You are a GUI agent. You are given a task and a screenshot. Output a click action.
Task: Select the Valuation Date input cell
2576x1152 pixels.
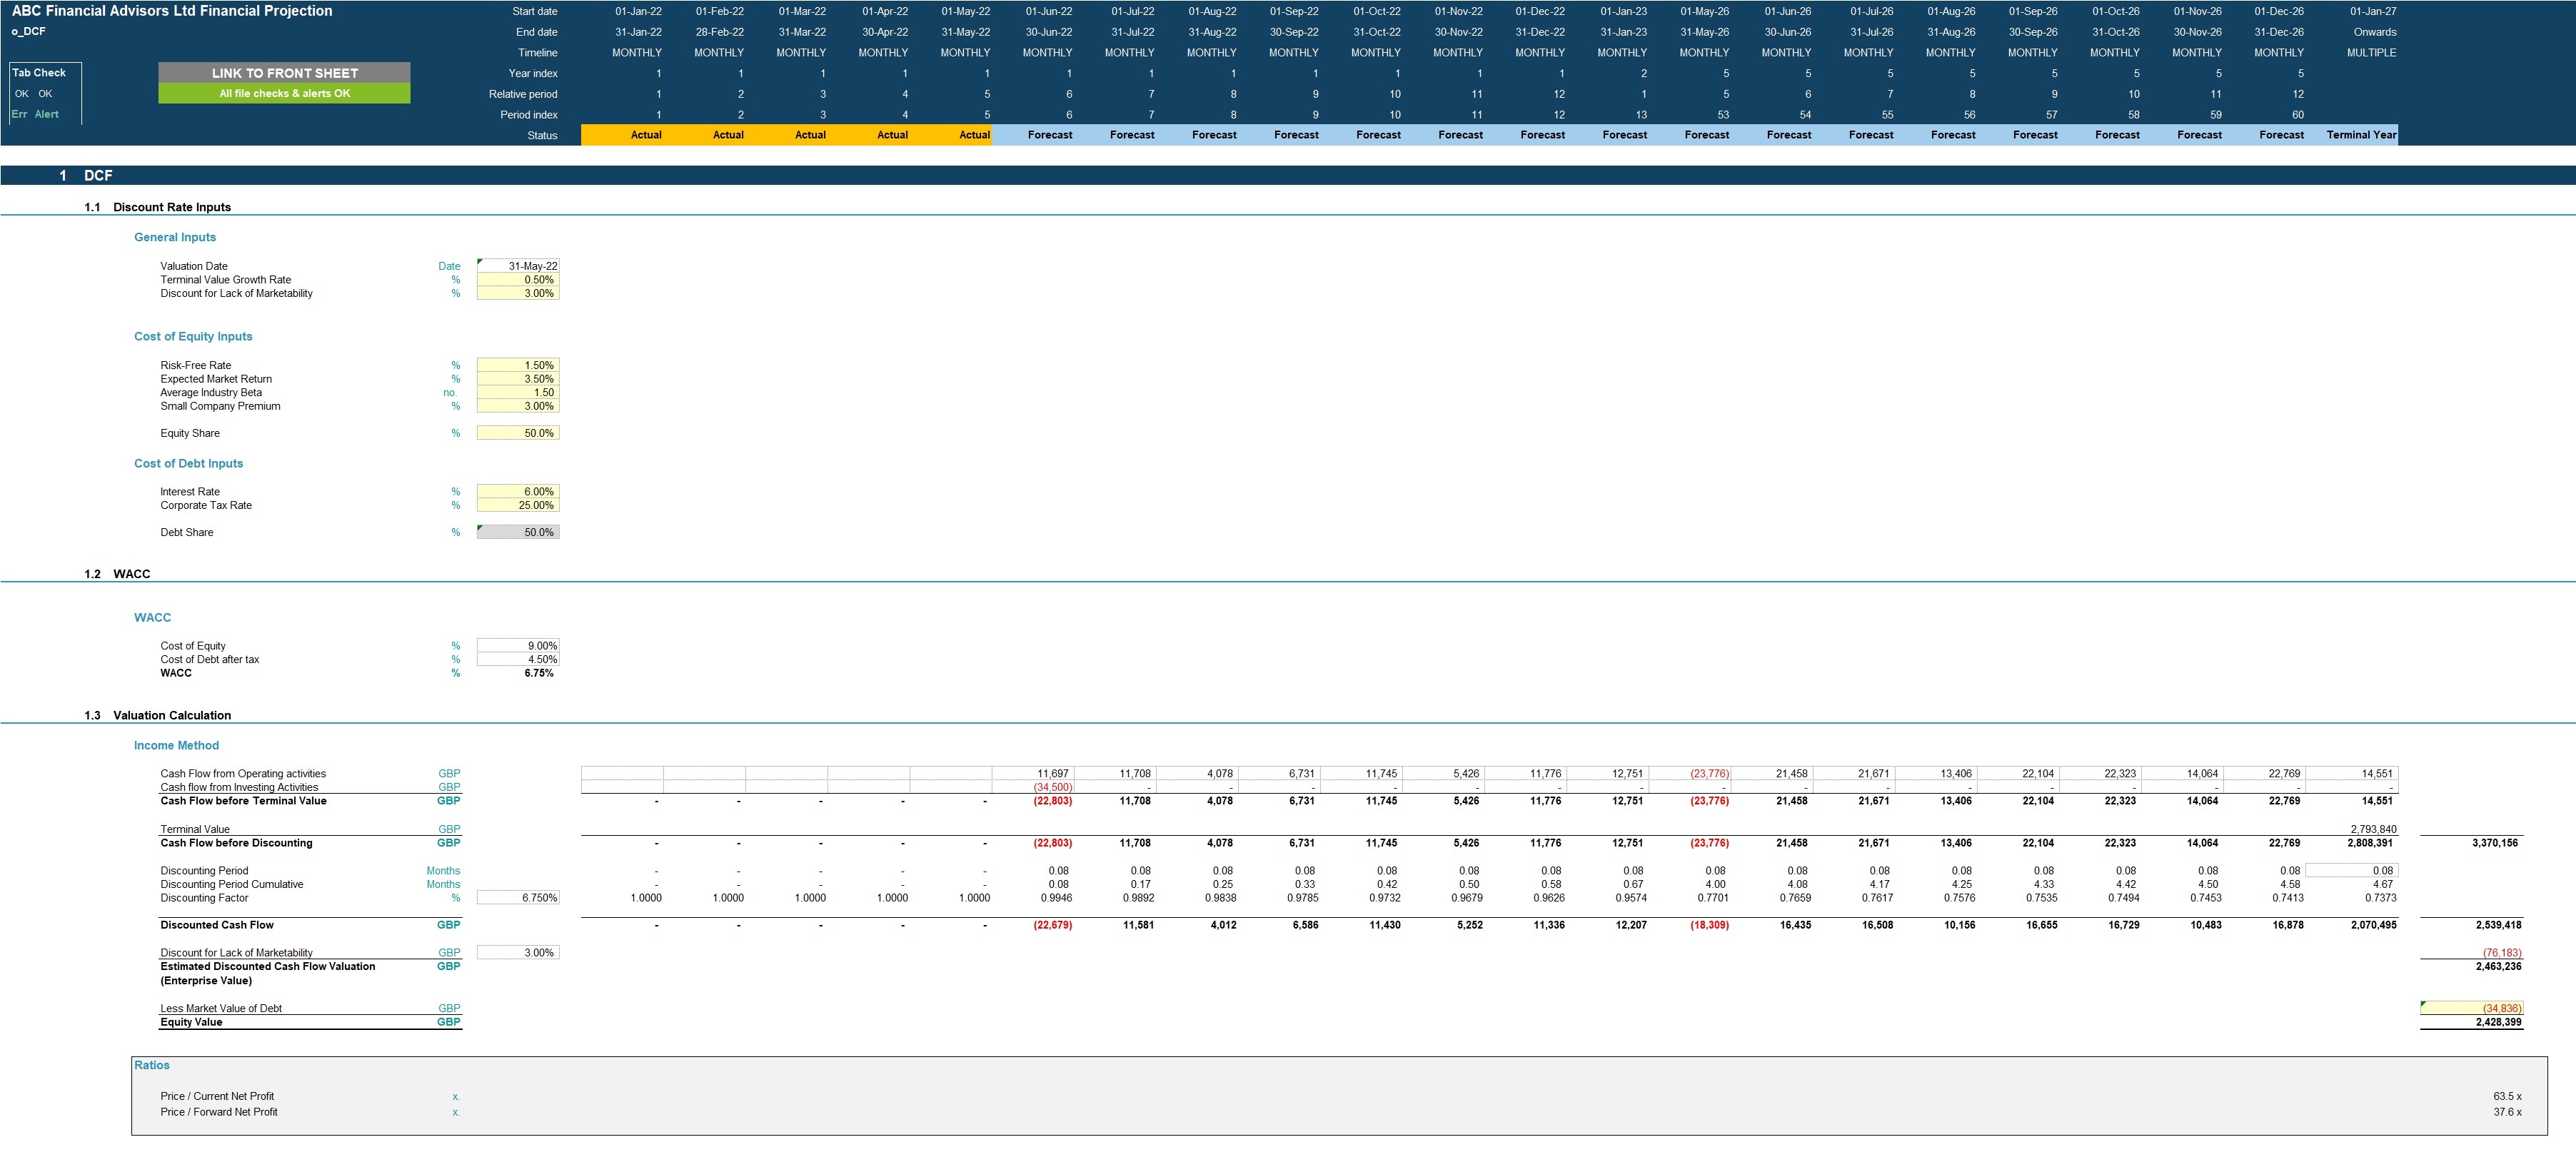pyautogui.click(x=518, y=266)
